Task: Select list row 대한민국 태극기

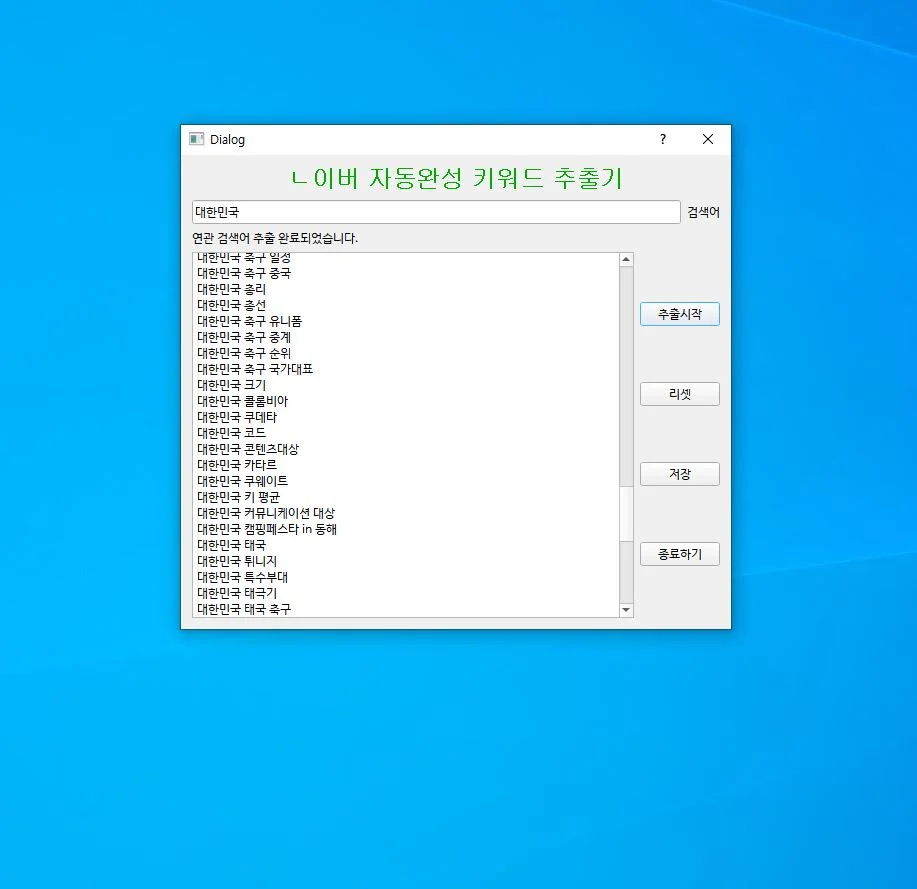Action: [405, 593]
